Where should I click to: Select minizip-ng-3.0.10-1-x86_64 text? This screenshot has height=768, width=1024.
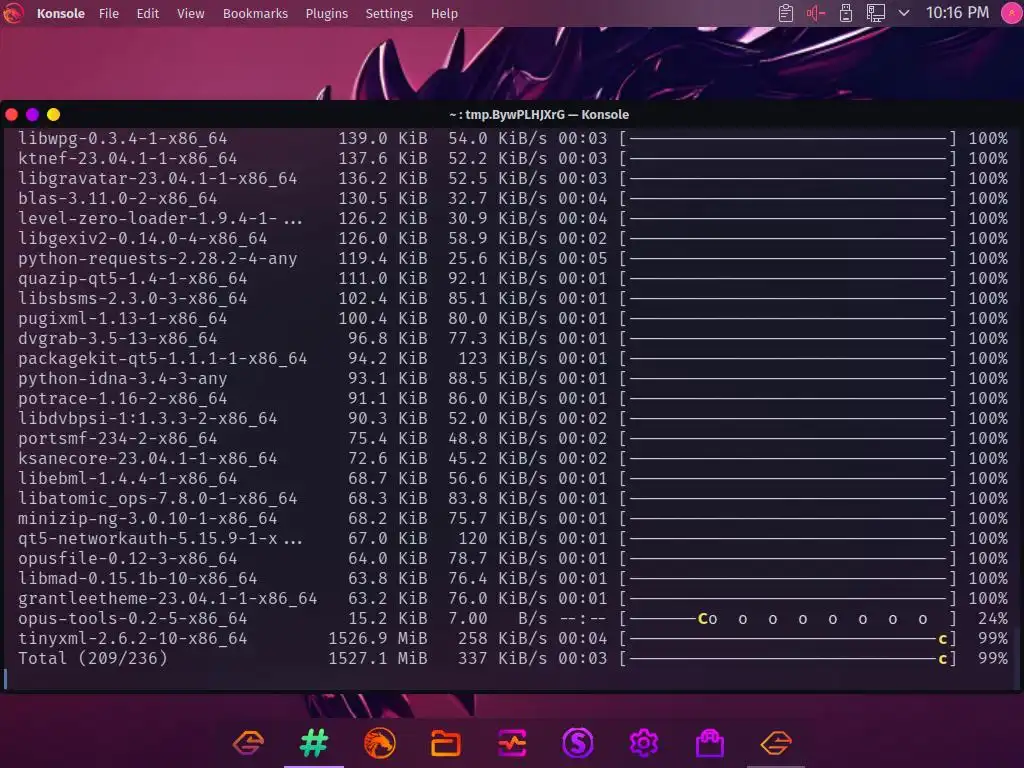148,519
